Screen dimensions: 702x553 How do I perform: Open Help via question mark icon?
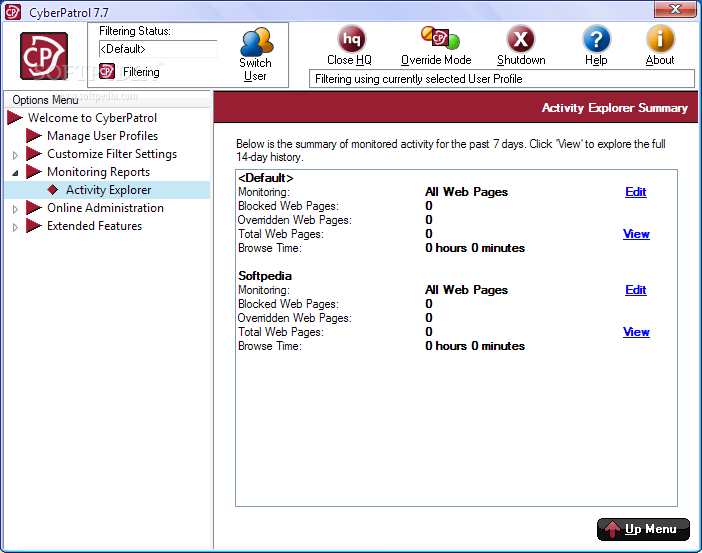(x=596, y=39)
